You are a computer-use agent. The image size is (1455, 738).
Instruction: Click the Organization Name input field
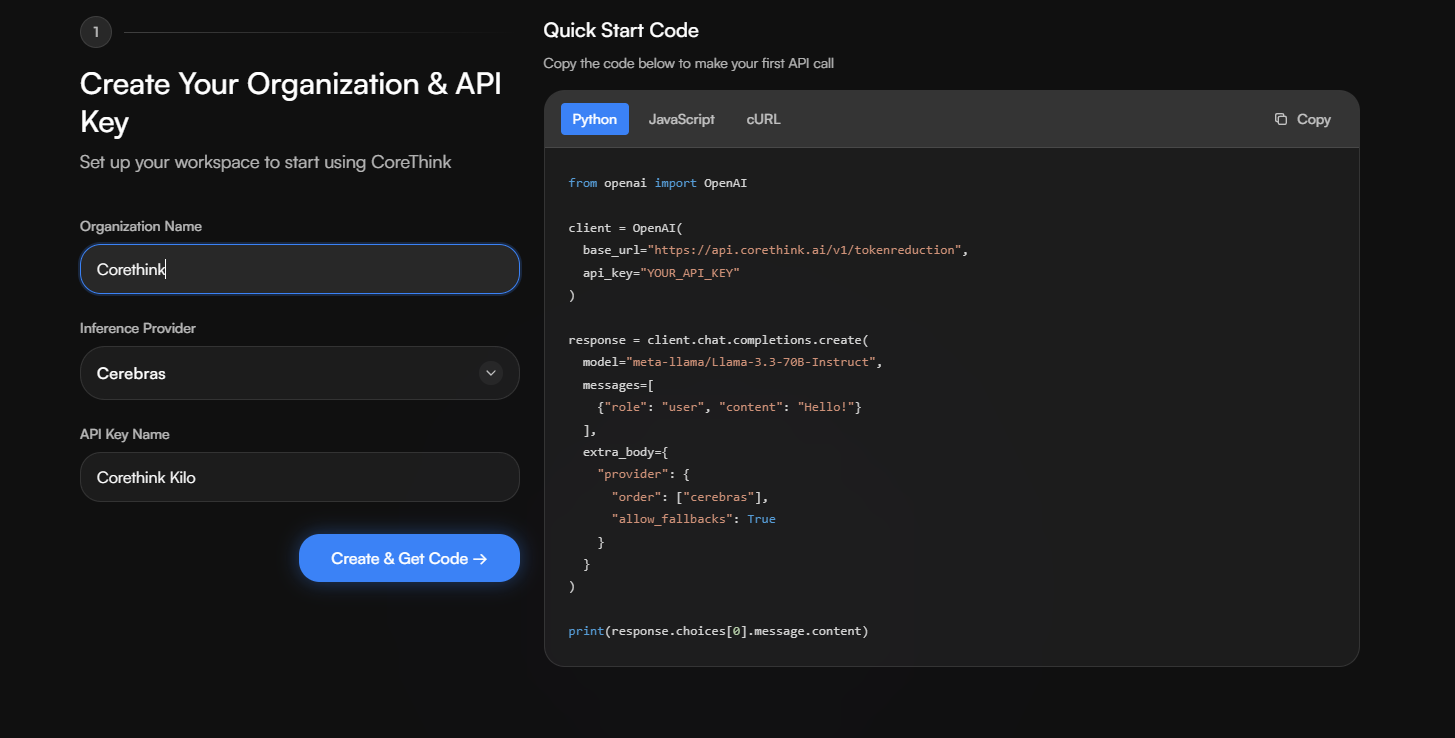point(300,269)
